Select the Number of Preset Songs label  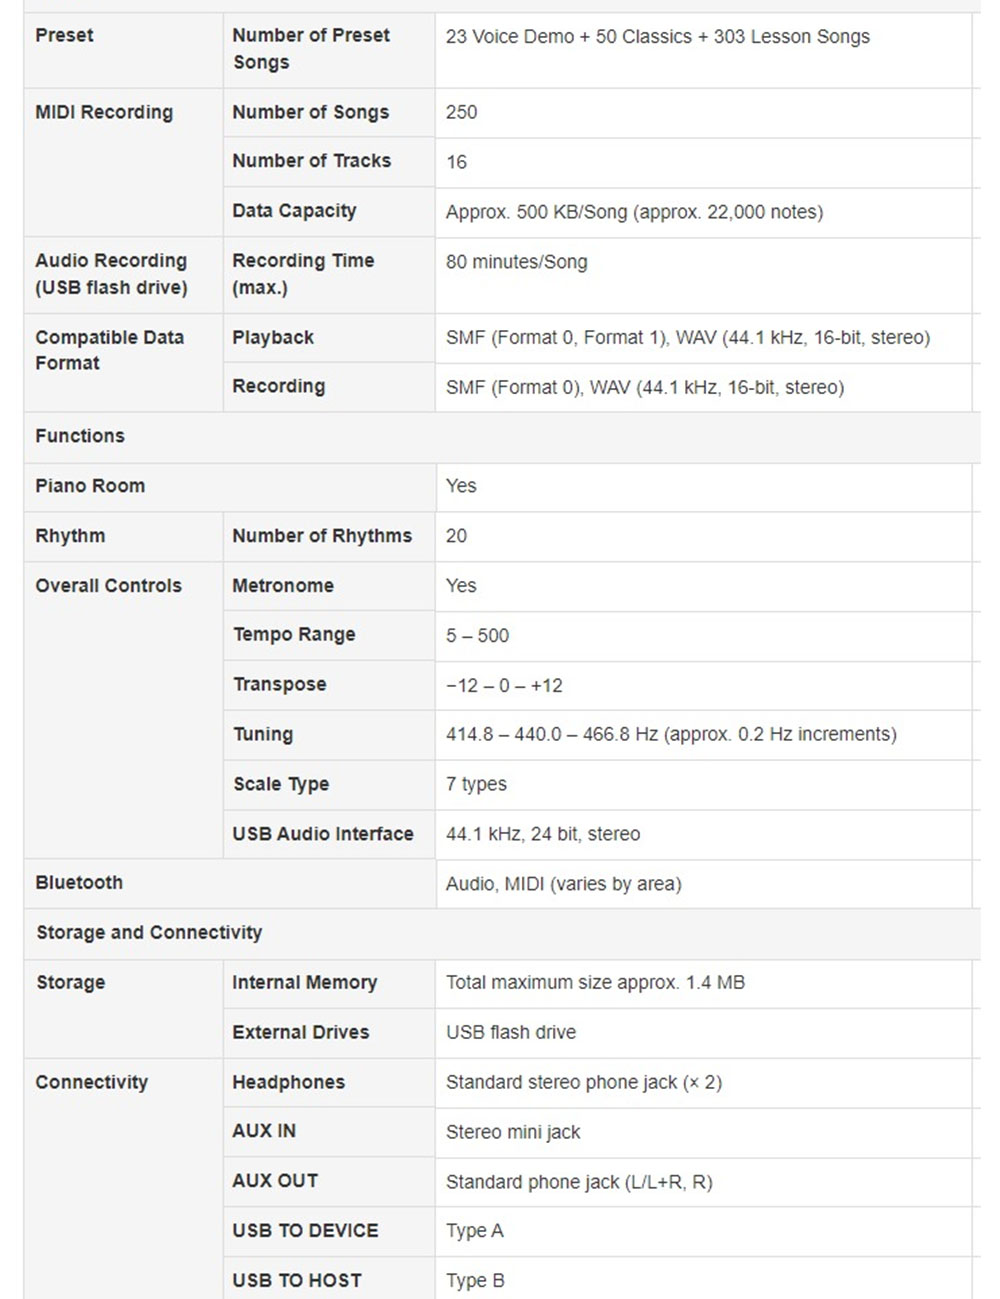(311, 48)
